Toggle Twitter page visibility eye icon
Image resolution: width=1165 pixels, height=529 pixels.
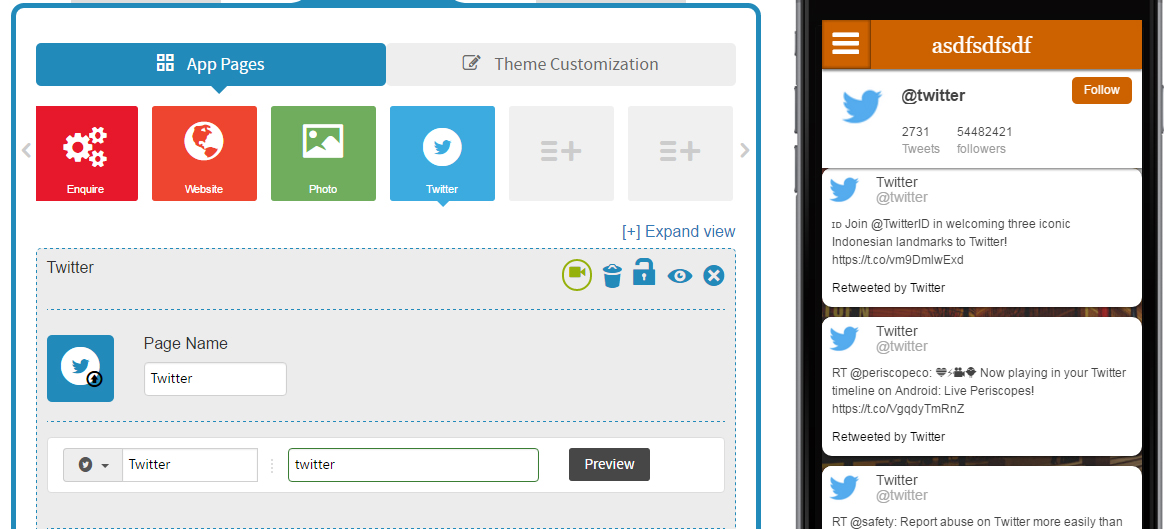tap(680, 276)
